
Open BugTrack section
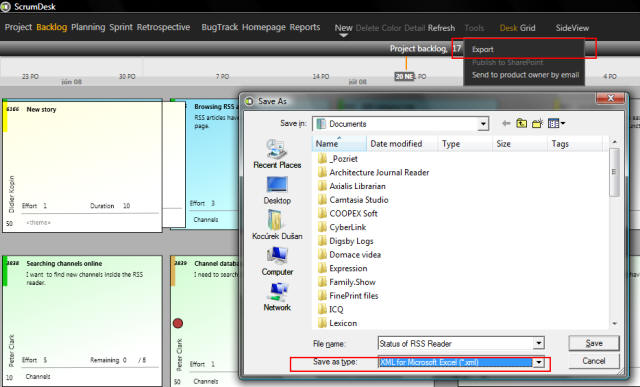pos(220,27)
